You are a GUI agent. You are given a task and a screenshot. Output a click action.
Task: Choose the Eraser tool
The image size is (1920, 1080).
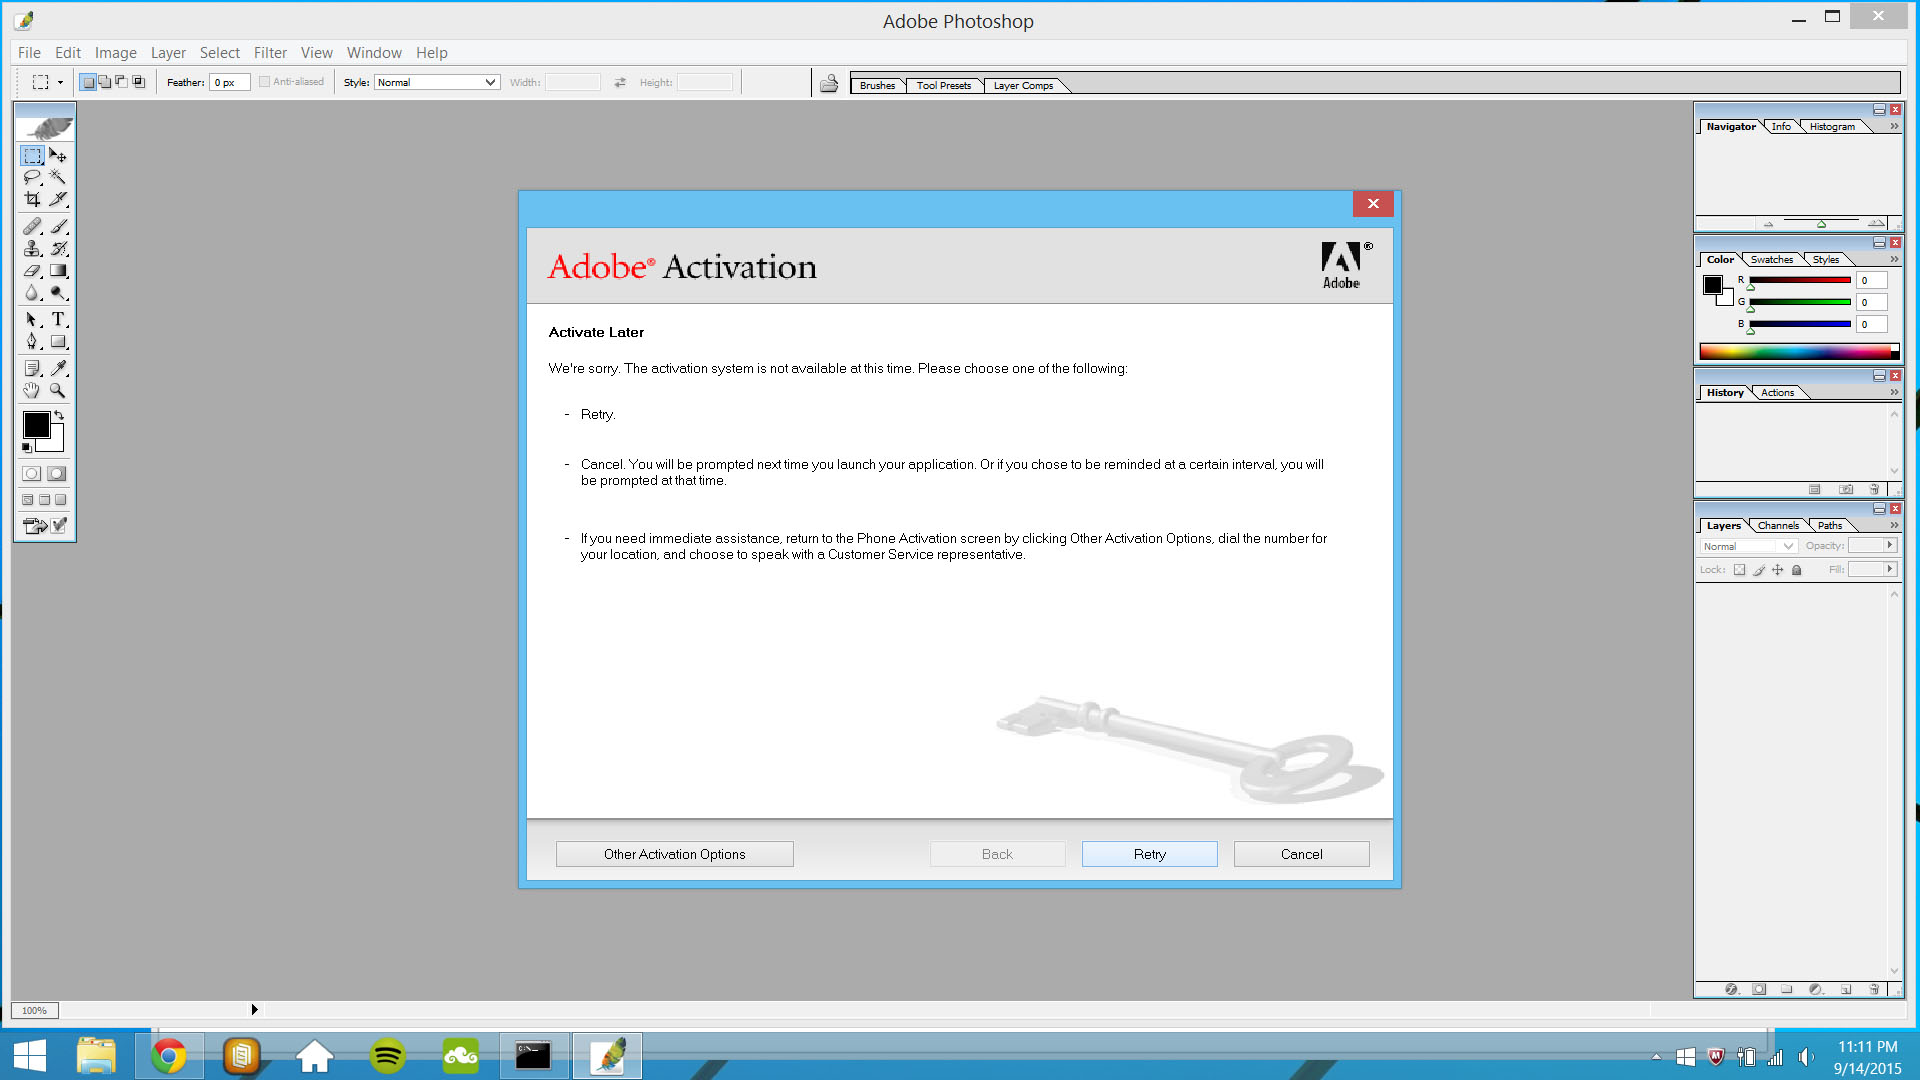pos(32,271)
